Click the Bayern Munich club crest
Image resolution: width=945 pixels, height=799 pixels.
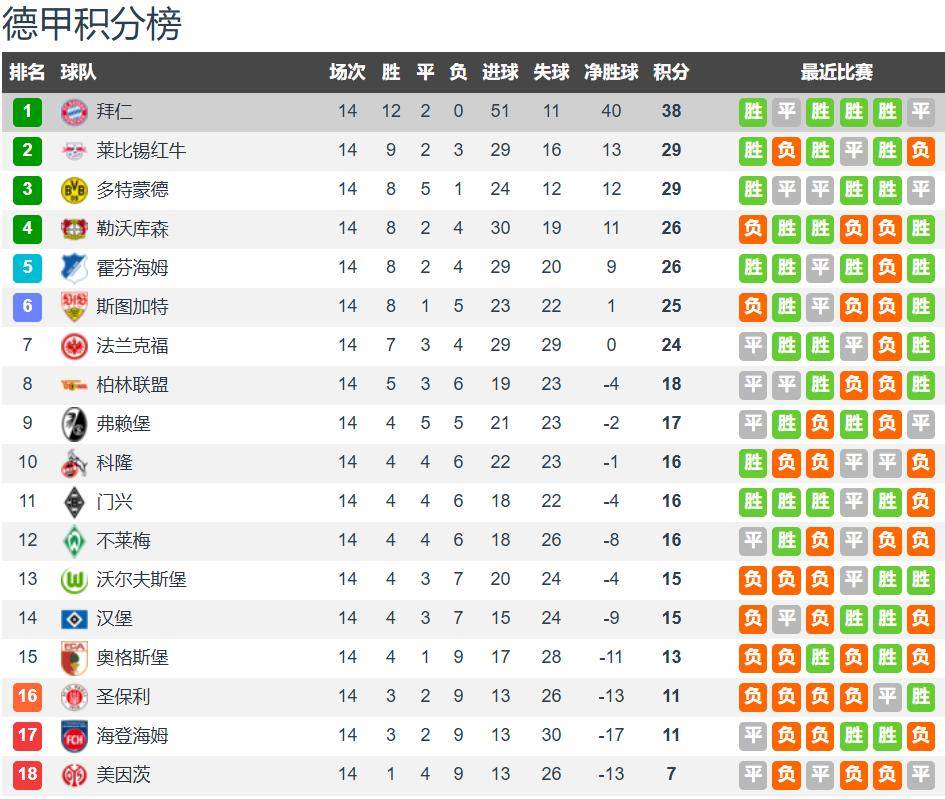[74, 111]
